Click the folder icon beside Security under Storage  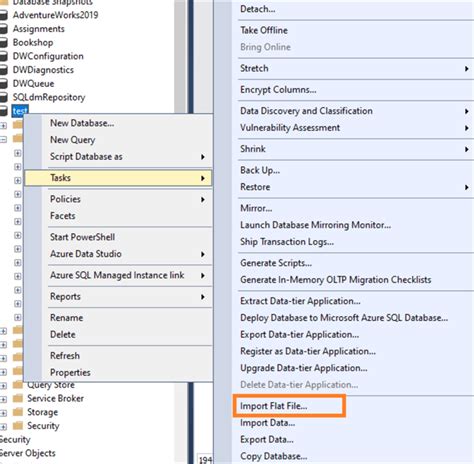click(x=18, y=426)
